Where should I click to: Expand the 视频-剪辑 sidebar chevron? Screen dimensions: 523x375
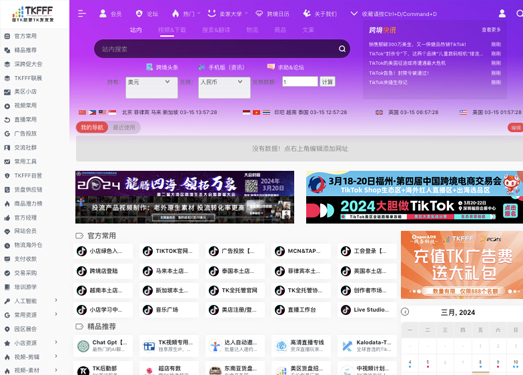pos(56,356)
